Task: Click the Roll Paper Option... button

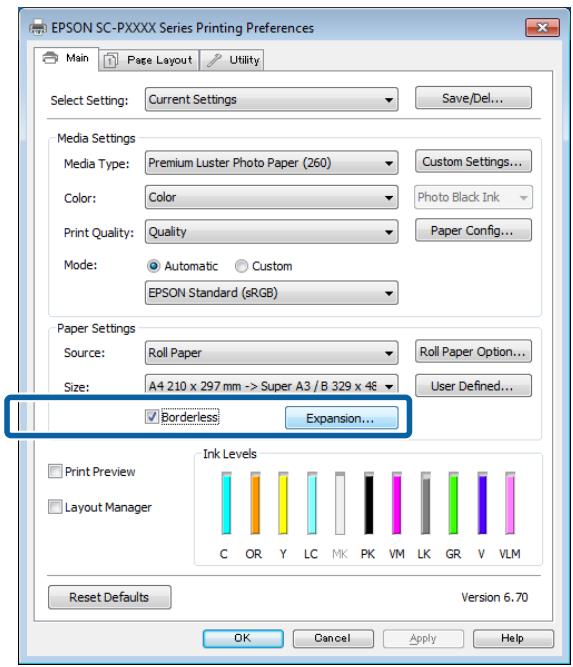Action: point(473,351)
